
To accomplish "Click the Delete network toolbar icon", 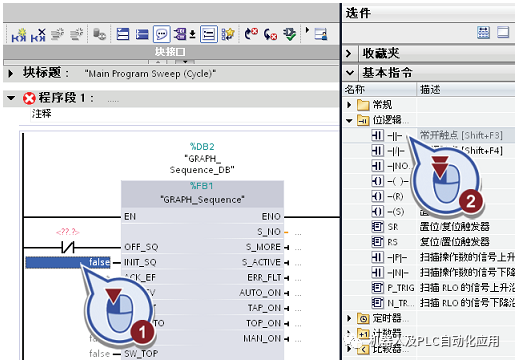I will coord(38,35).
